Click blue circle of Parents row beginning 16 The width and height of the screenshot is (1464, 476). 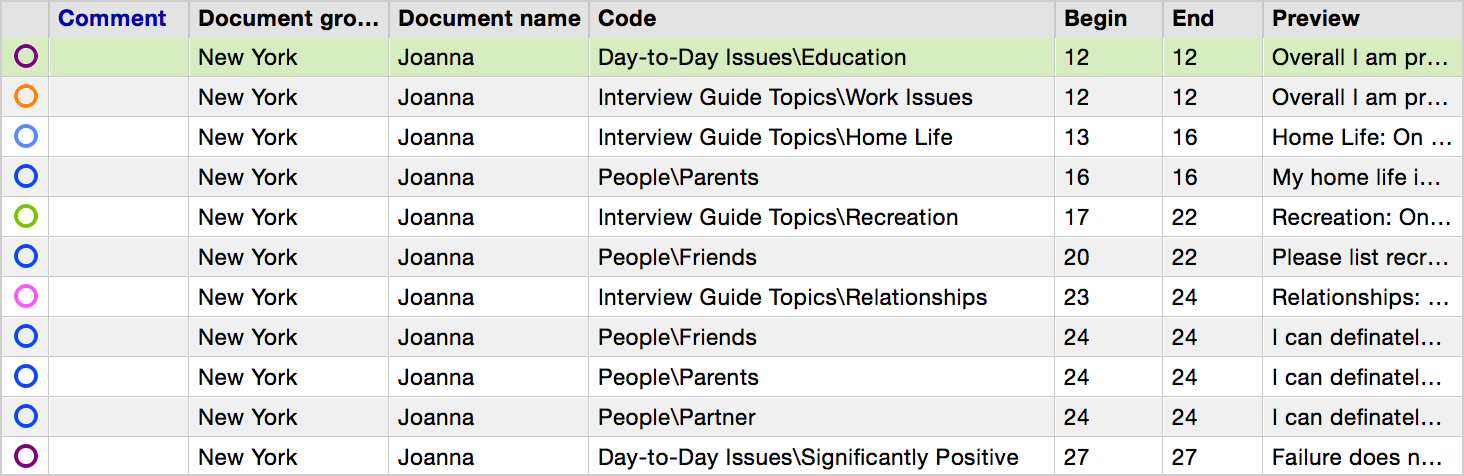26,177
